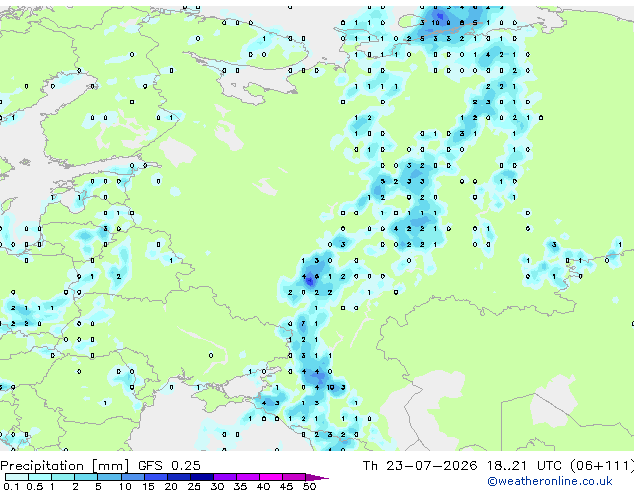This screenshot has width=634, height=490.
Task: Click the "18..21 UTC" time range text
Action: click(524, 466)
